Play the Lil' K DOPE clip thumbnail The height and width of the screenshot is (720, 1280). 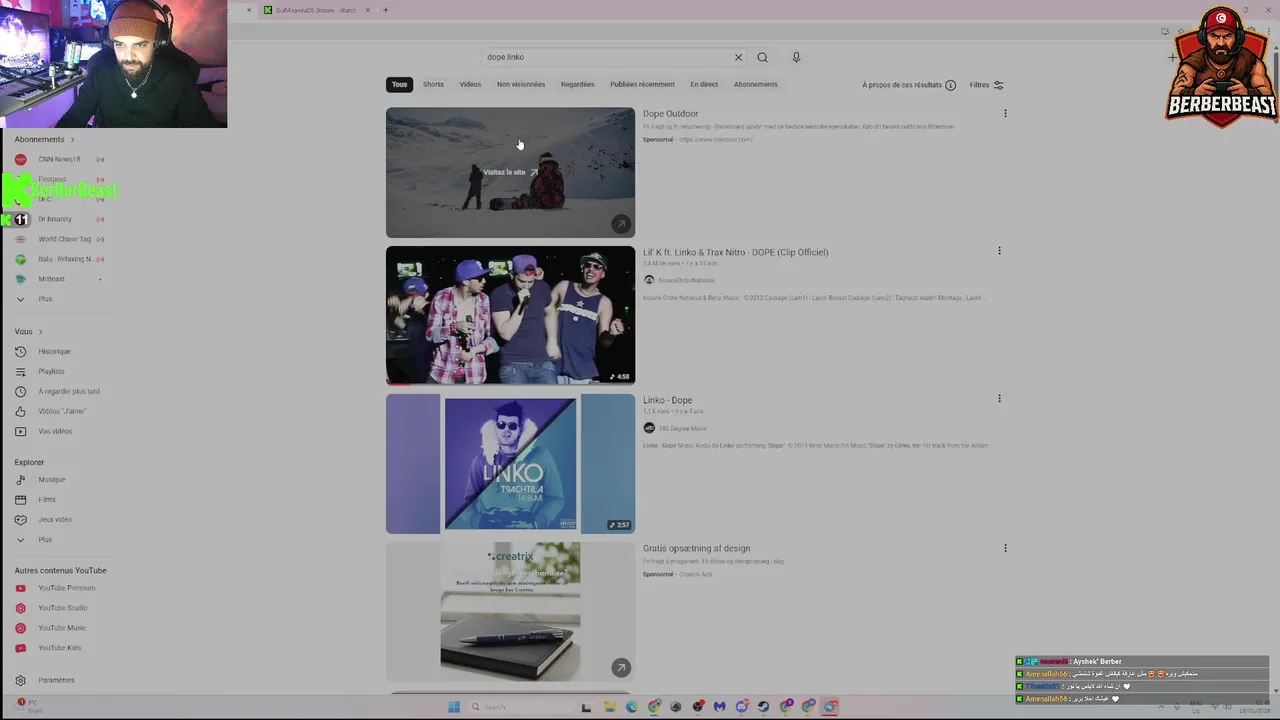510,315
